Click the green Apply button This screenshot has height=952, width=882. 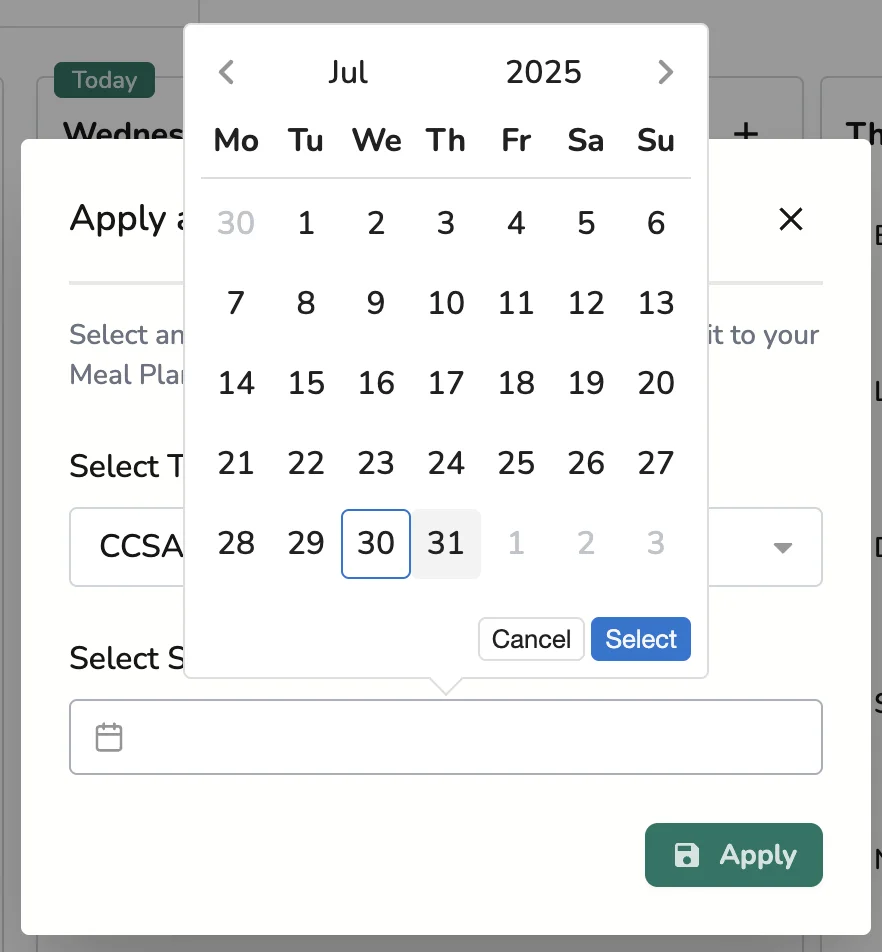pos(734,855)
